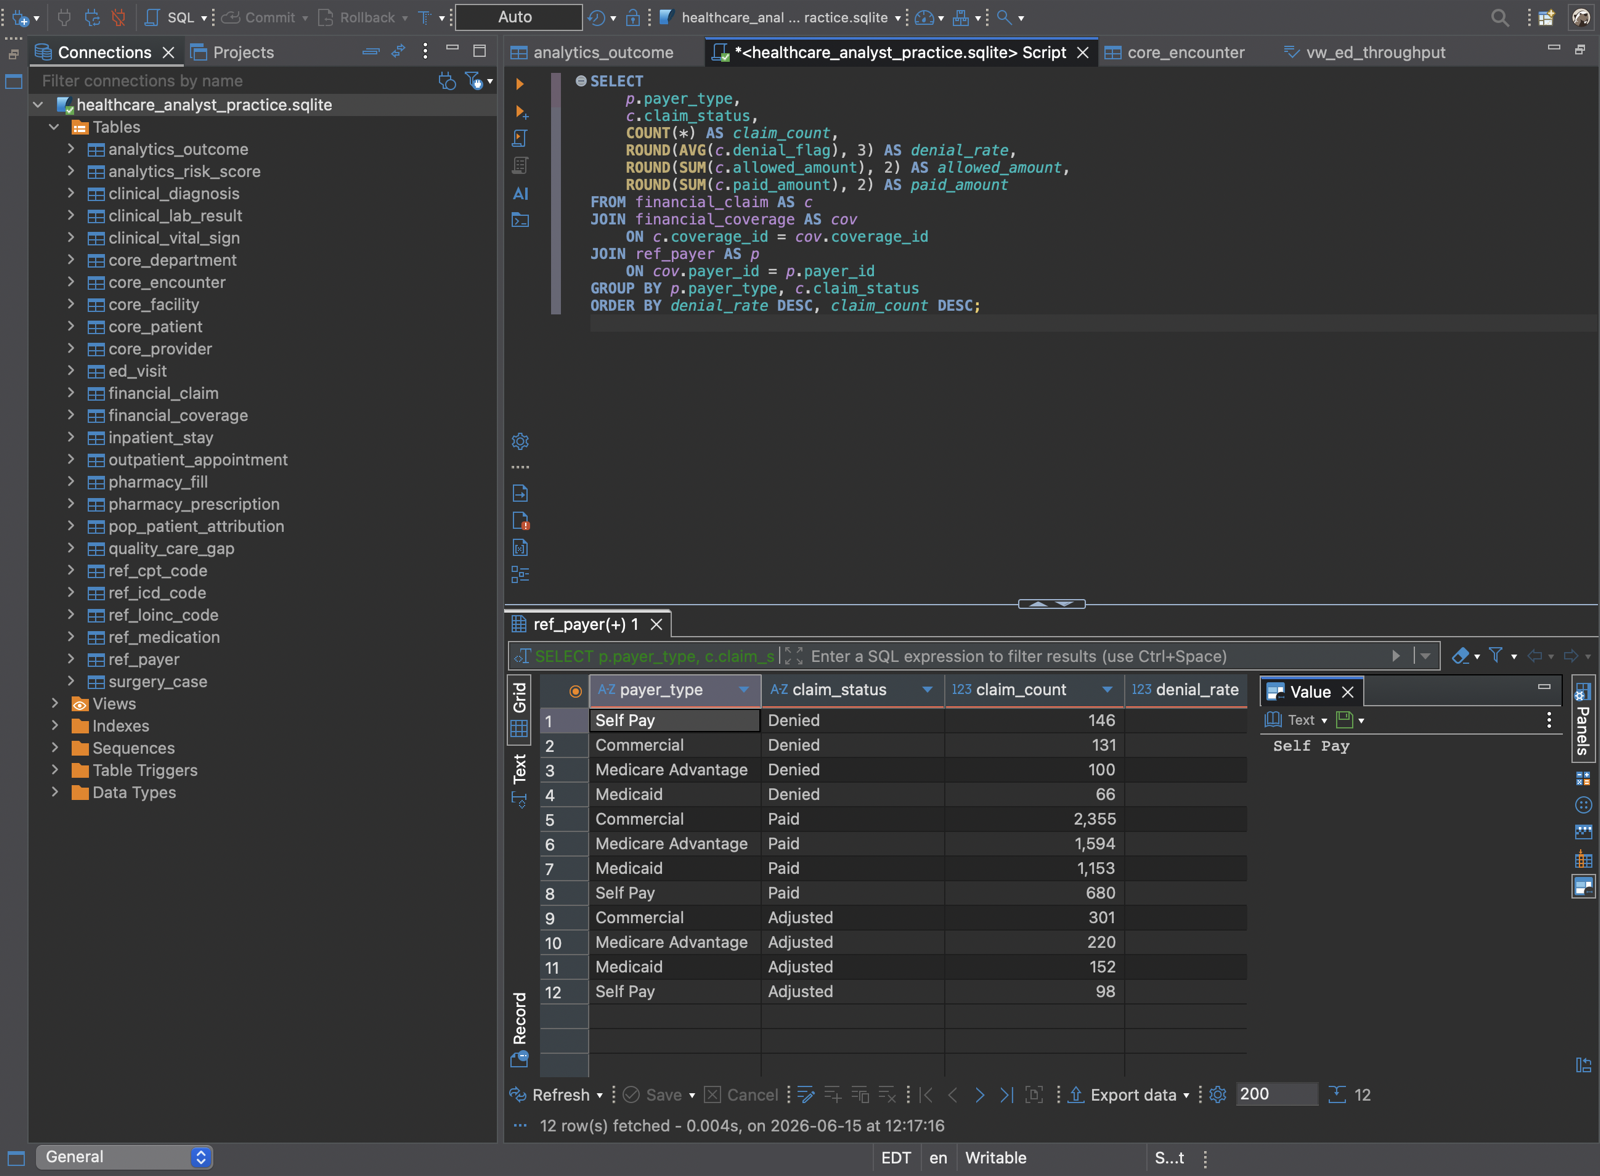1600x1176 pixels.
Task: Toggle the Panels side button
Action: coord(1583,718)
